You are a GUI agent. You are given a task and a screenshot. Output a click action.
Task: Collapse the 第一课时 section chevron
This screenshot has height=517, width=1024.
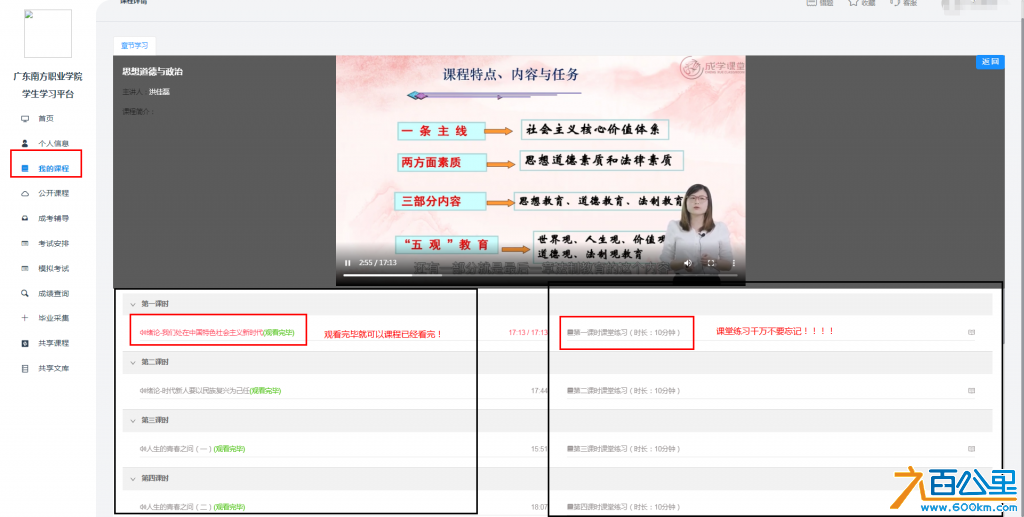click(133, 304)
